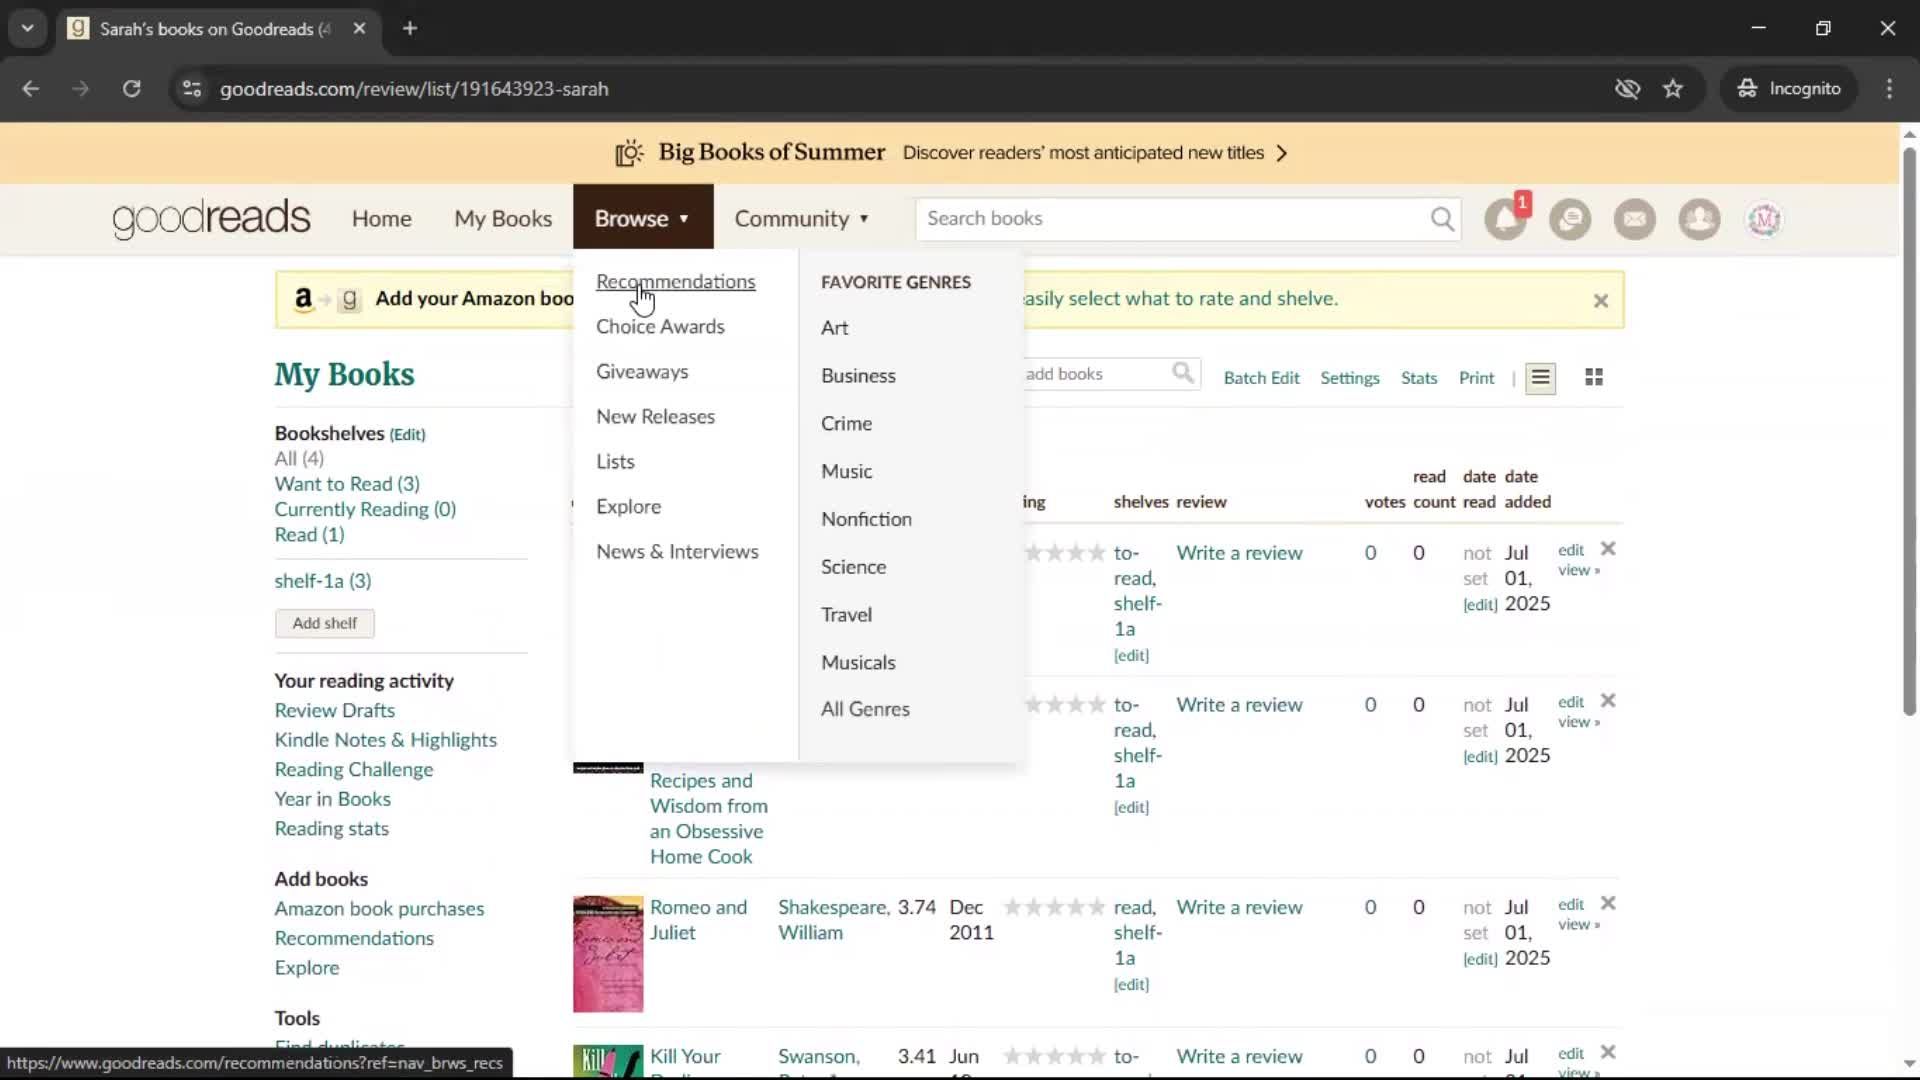Choose the Music genre
Screen dimensions: 1920x1080
tap(846, 472)
